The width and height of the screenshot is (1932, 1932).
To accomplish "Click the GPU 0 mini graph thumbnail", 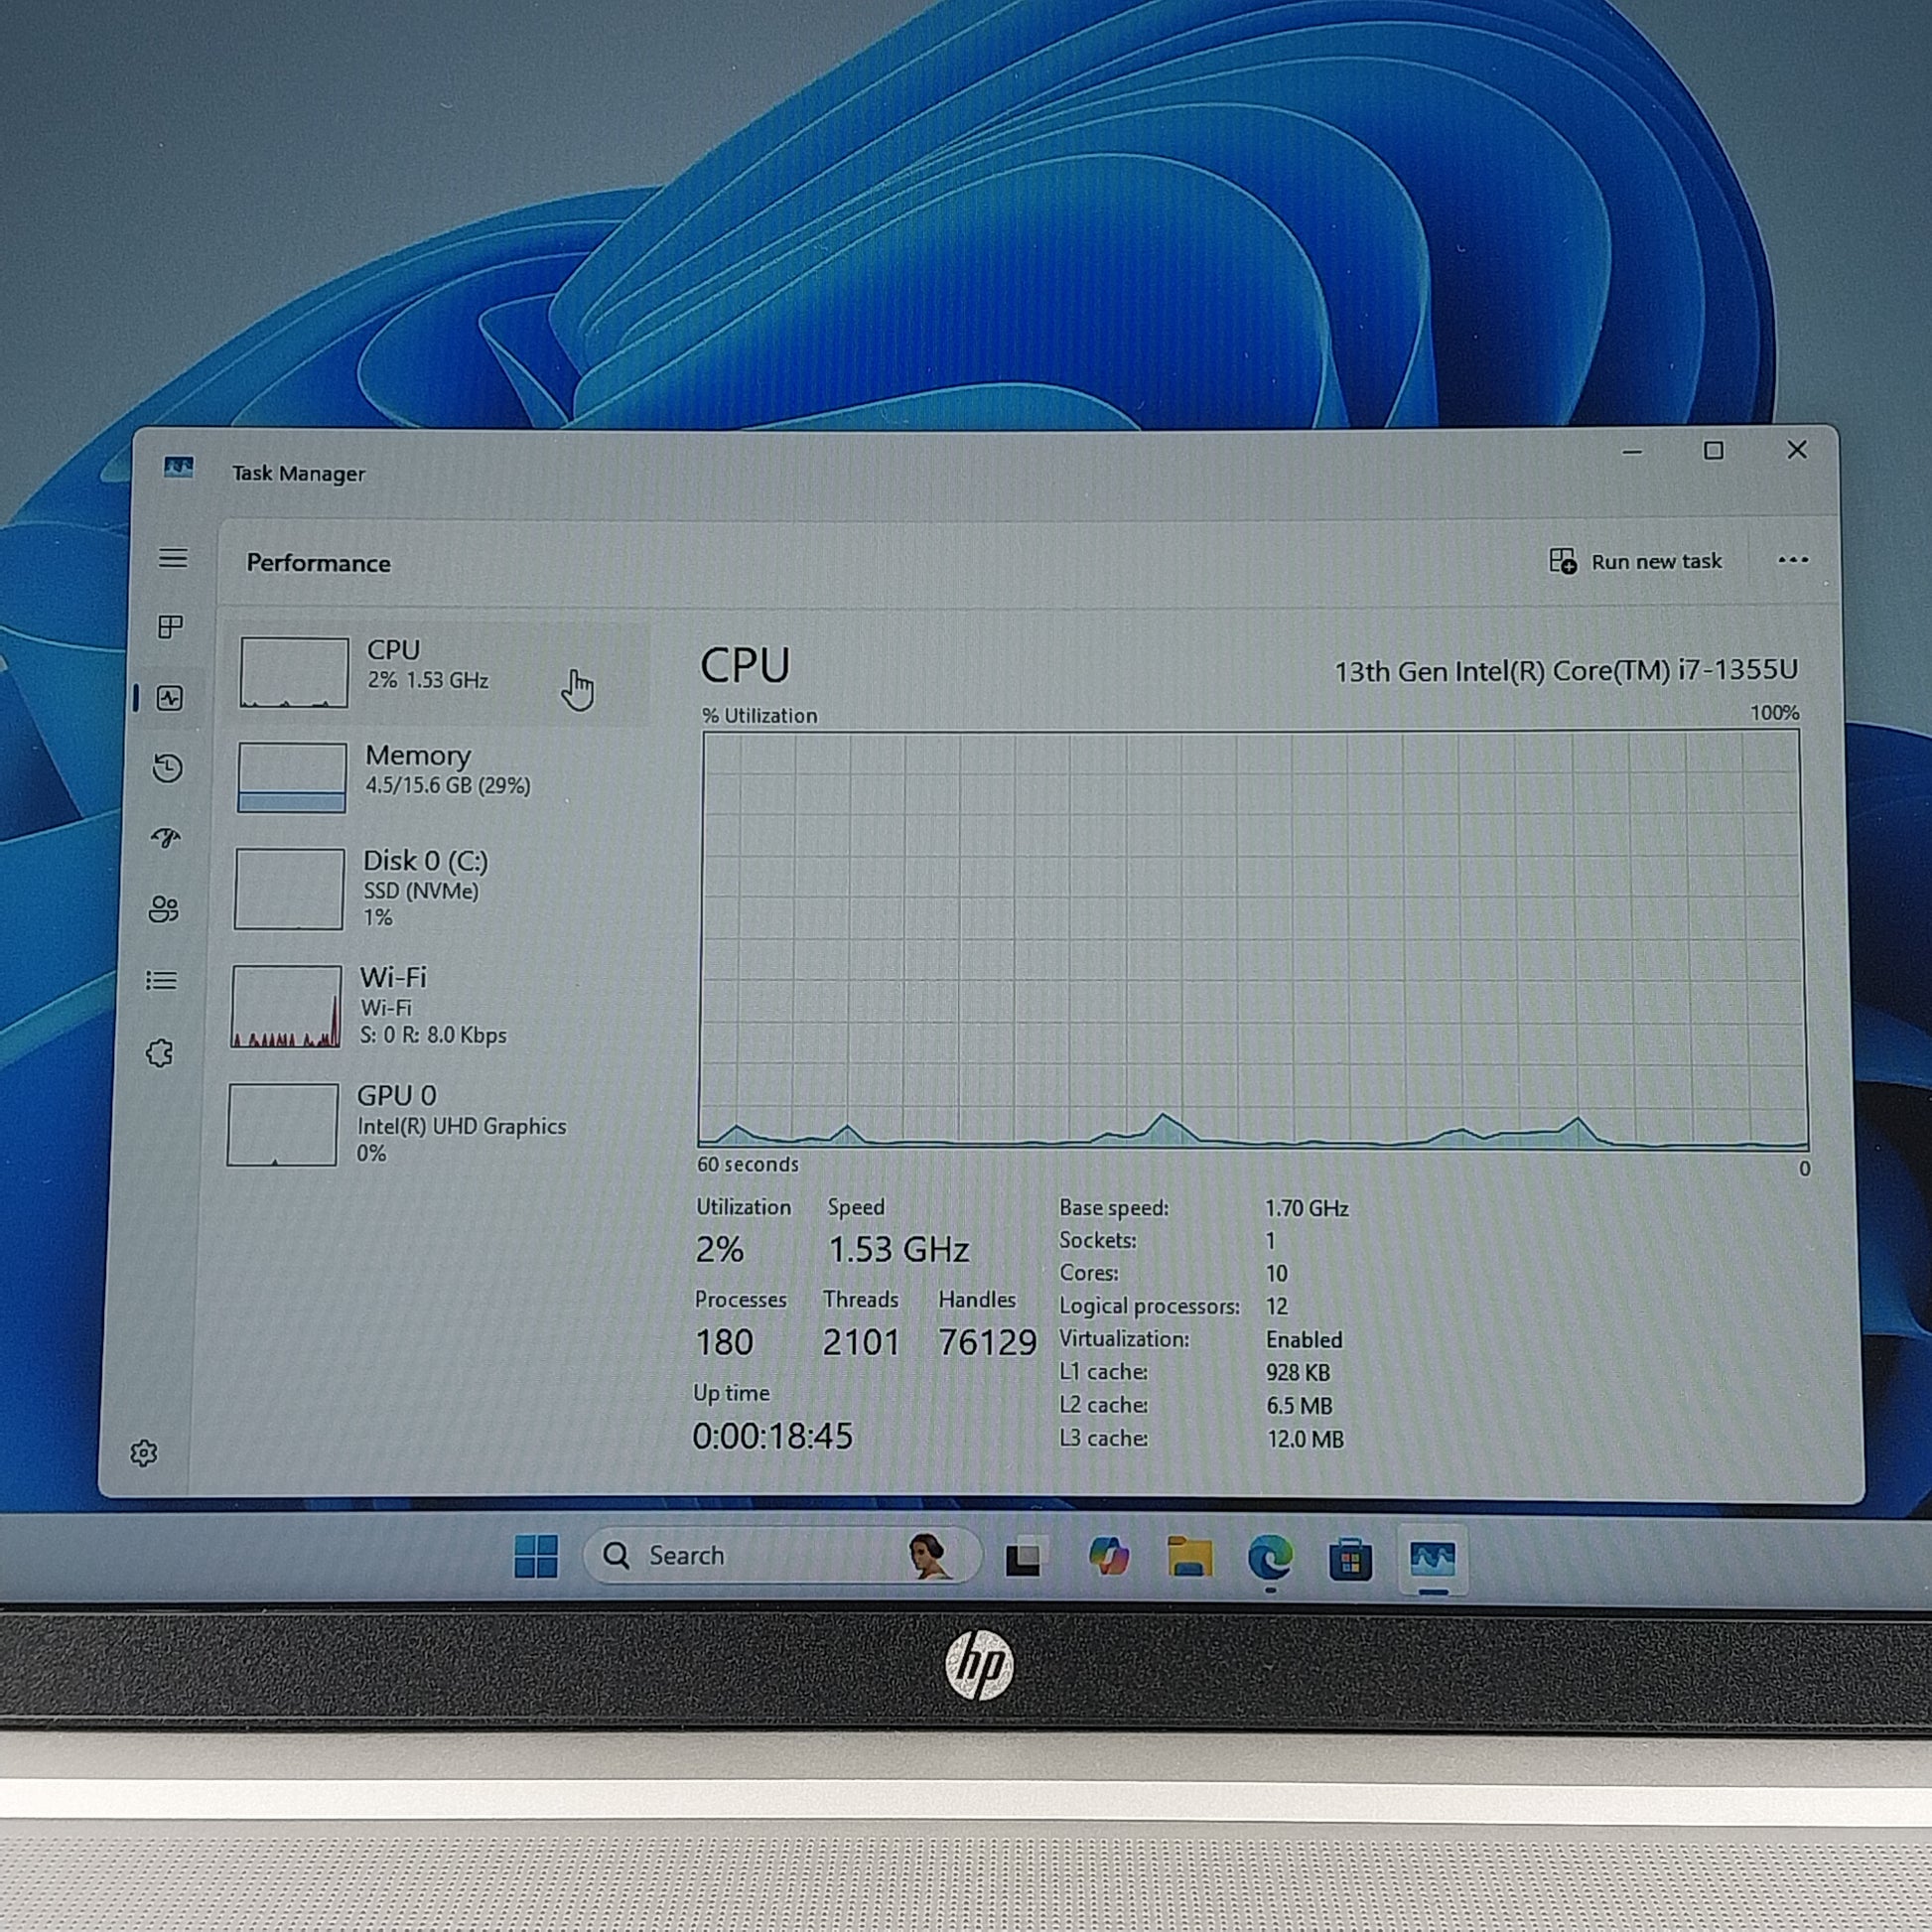I will coord(282,1125).
